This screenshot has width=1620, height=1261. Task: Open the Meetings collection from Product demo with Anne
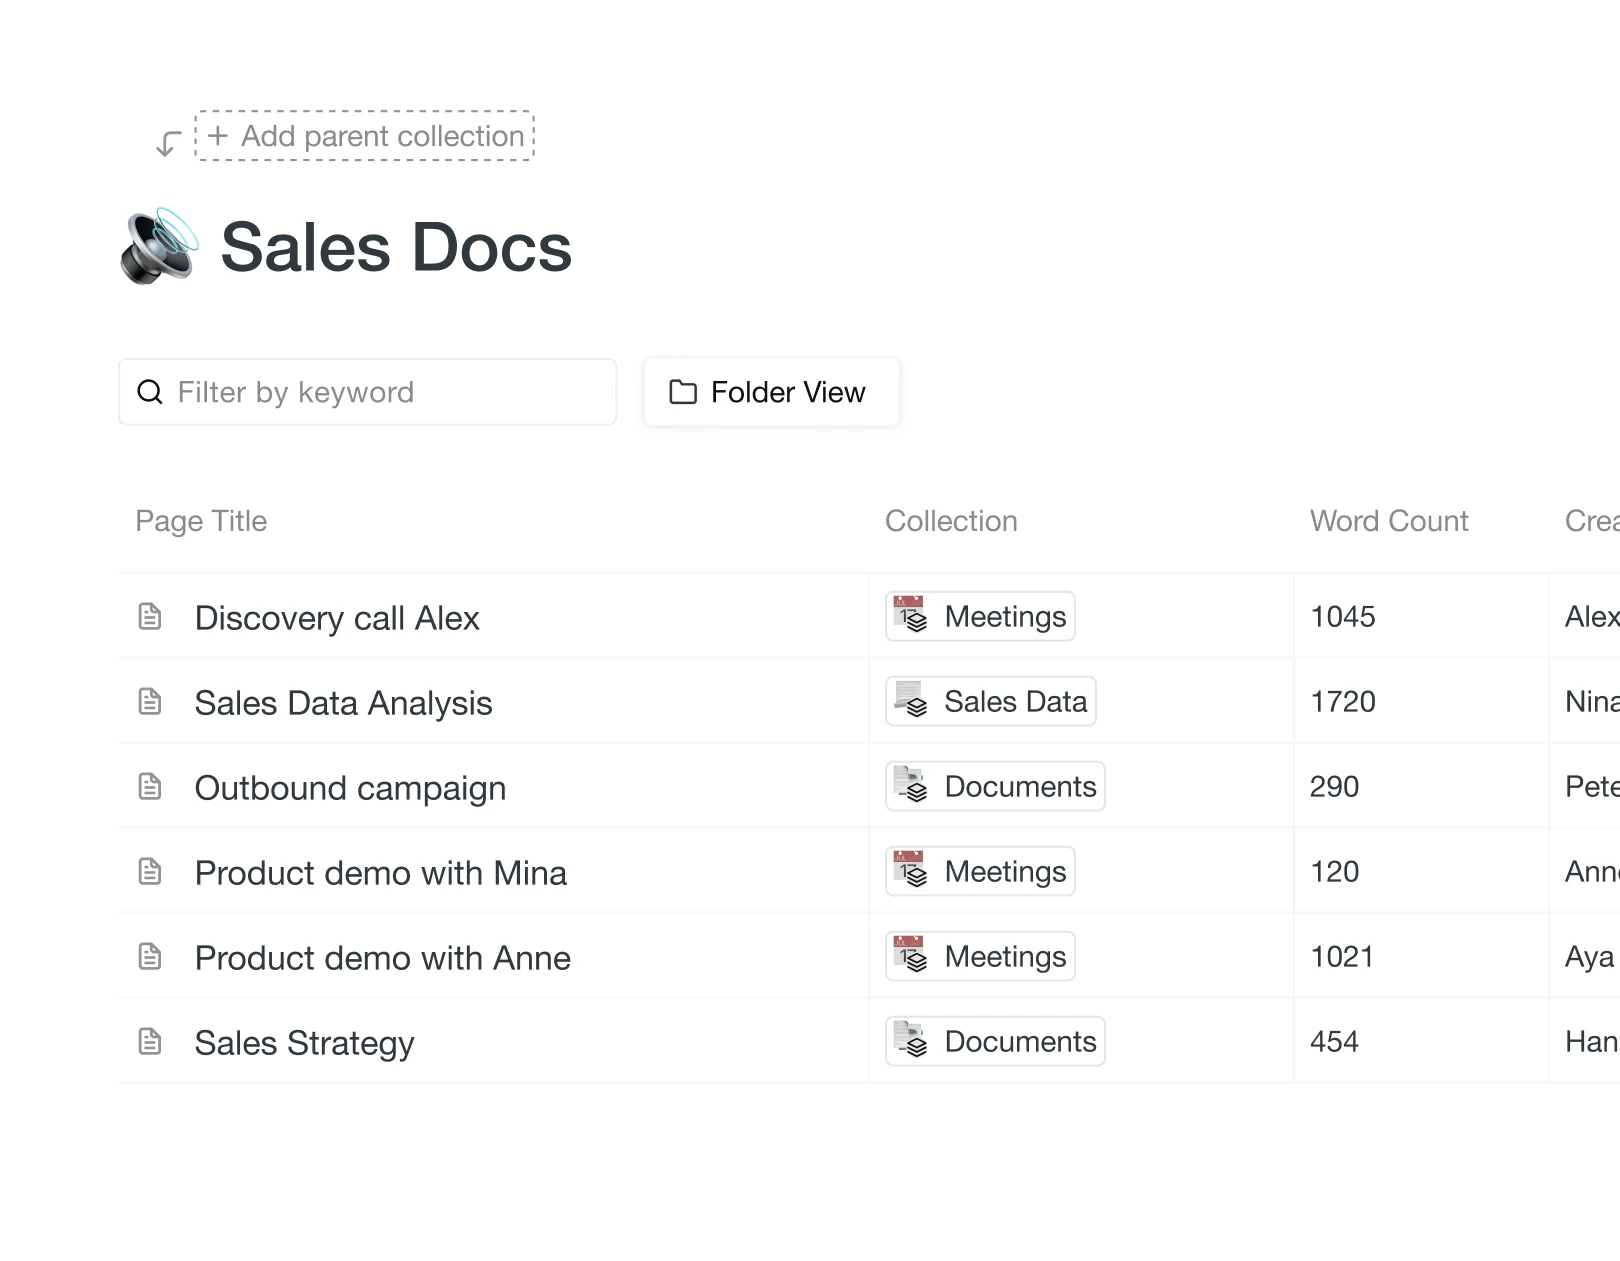click(979, 956)
